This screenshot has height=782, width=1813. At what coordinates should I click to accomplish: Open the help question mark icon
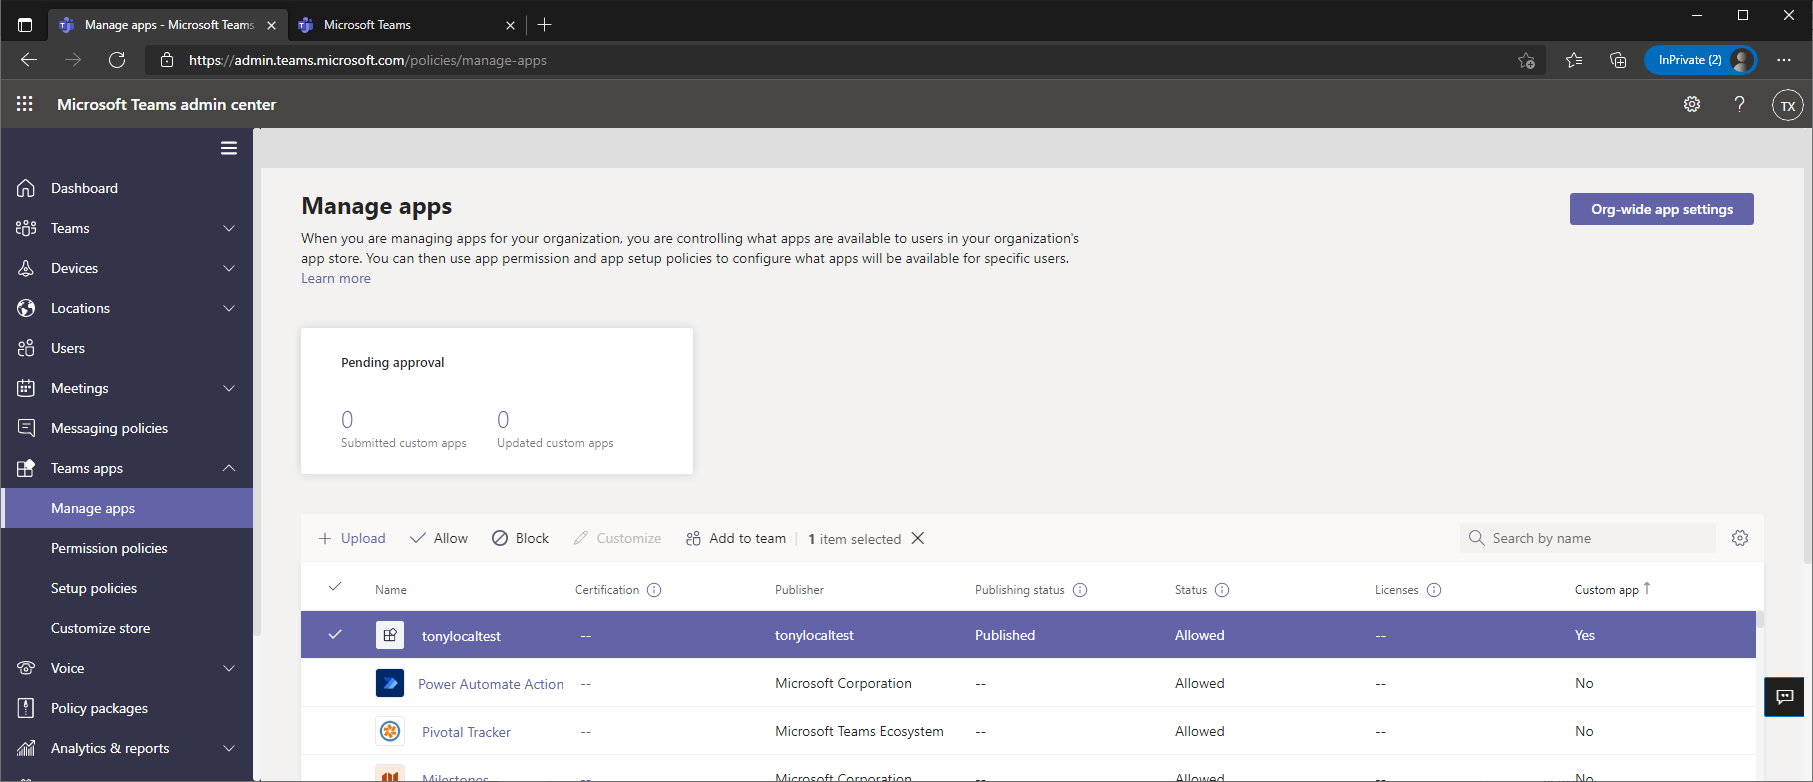[1739, 104]
